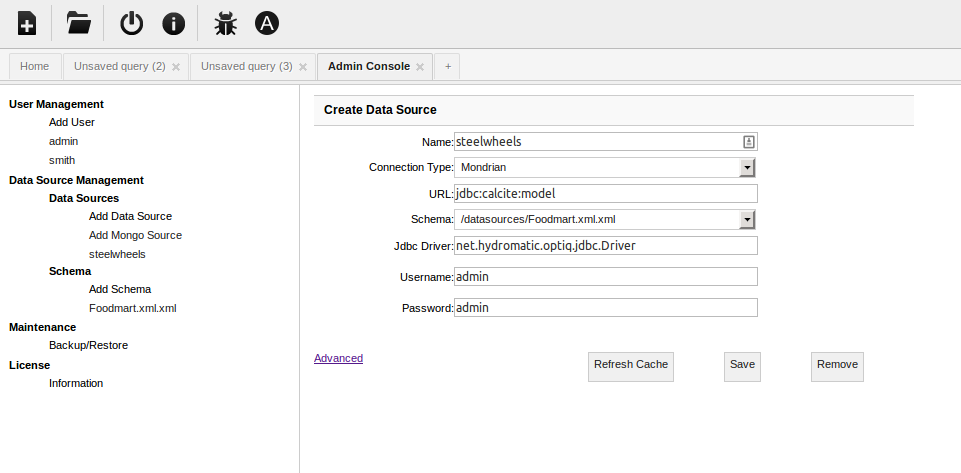Open the Connection Type dropdown

coord(605,167)
